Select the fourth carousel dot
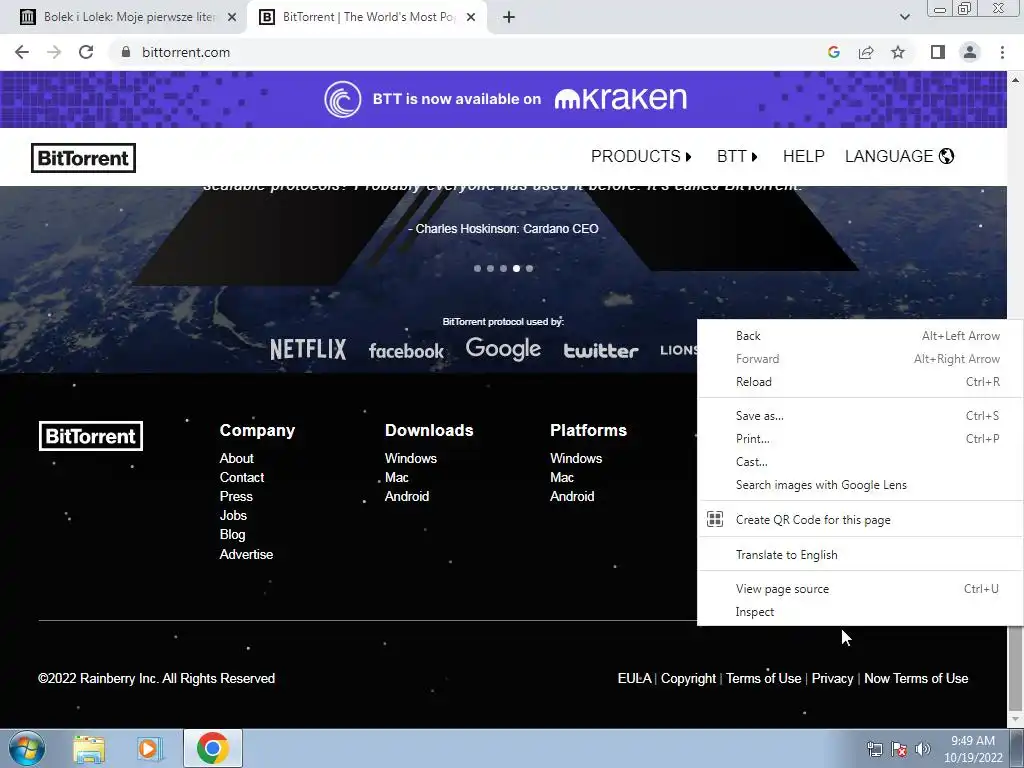1024x768 pixels. [x=517, y=268]
